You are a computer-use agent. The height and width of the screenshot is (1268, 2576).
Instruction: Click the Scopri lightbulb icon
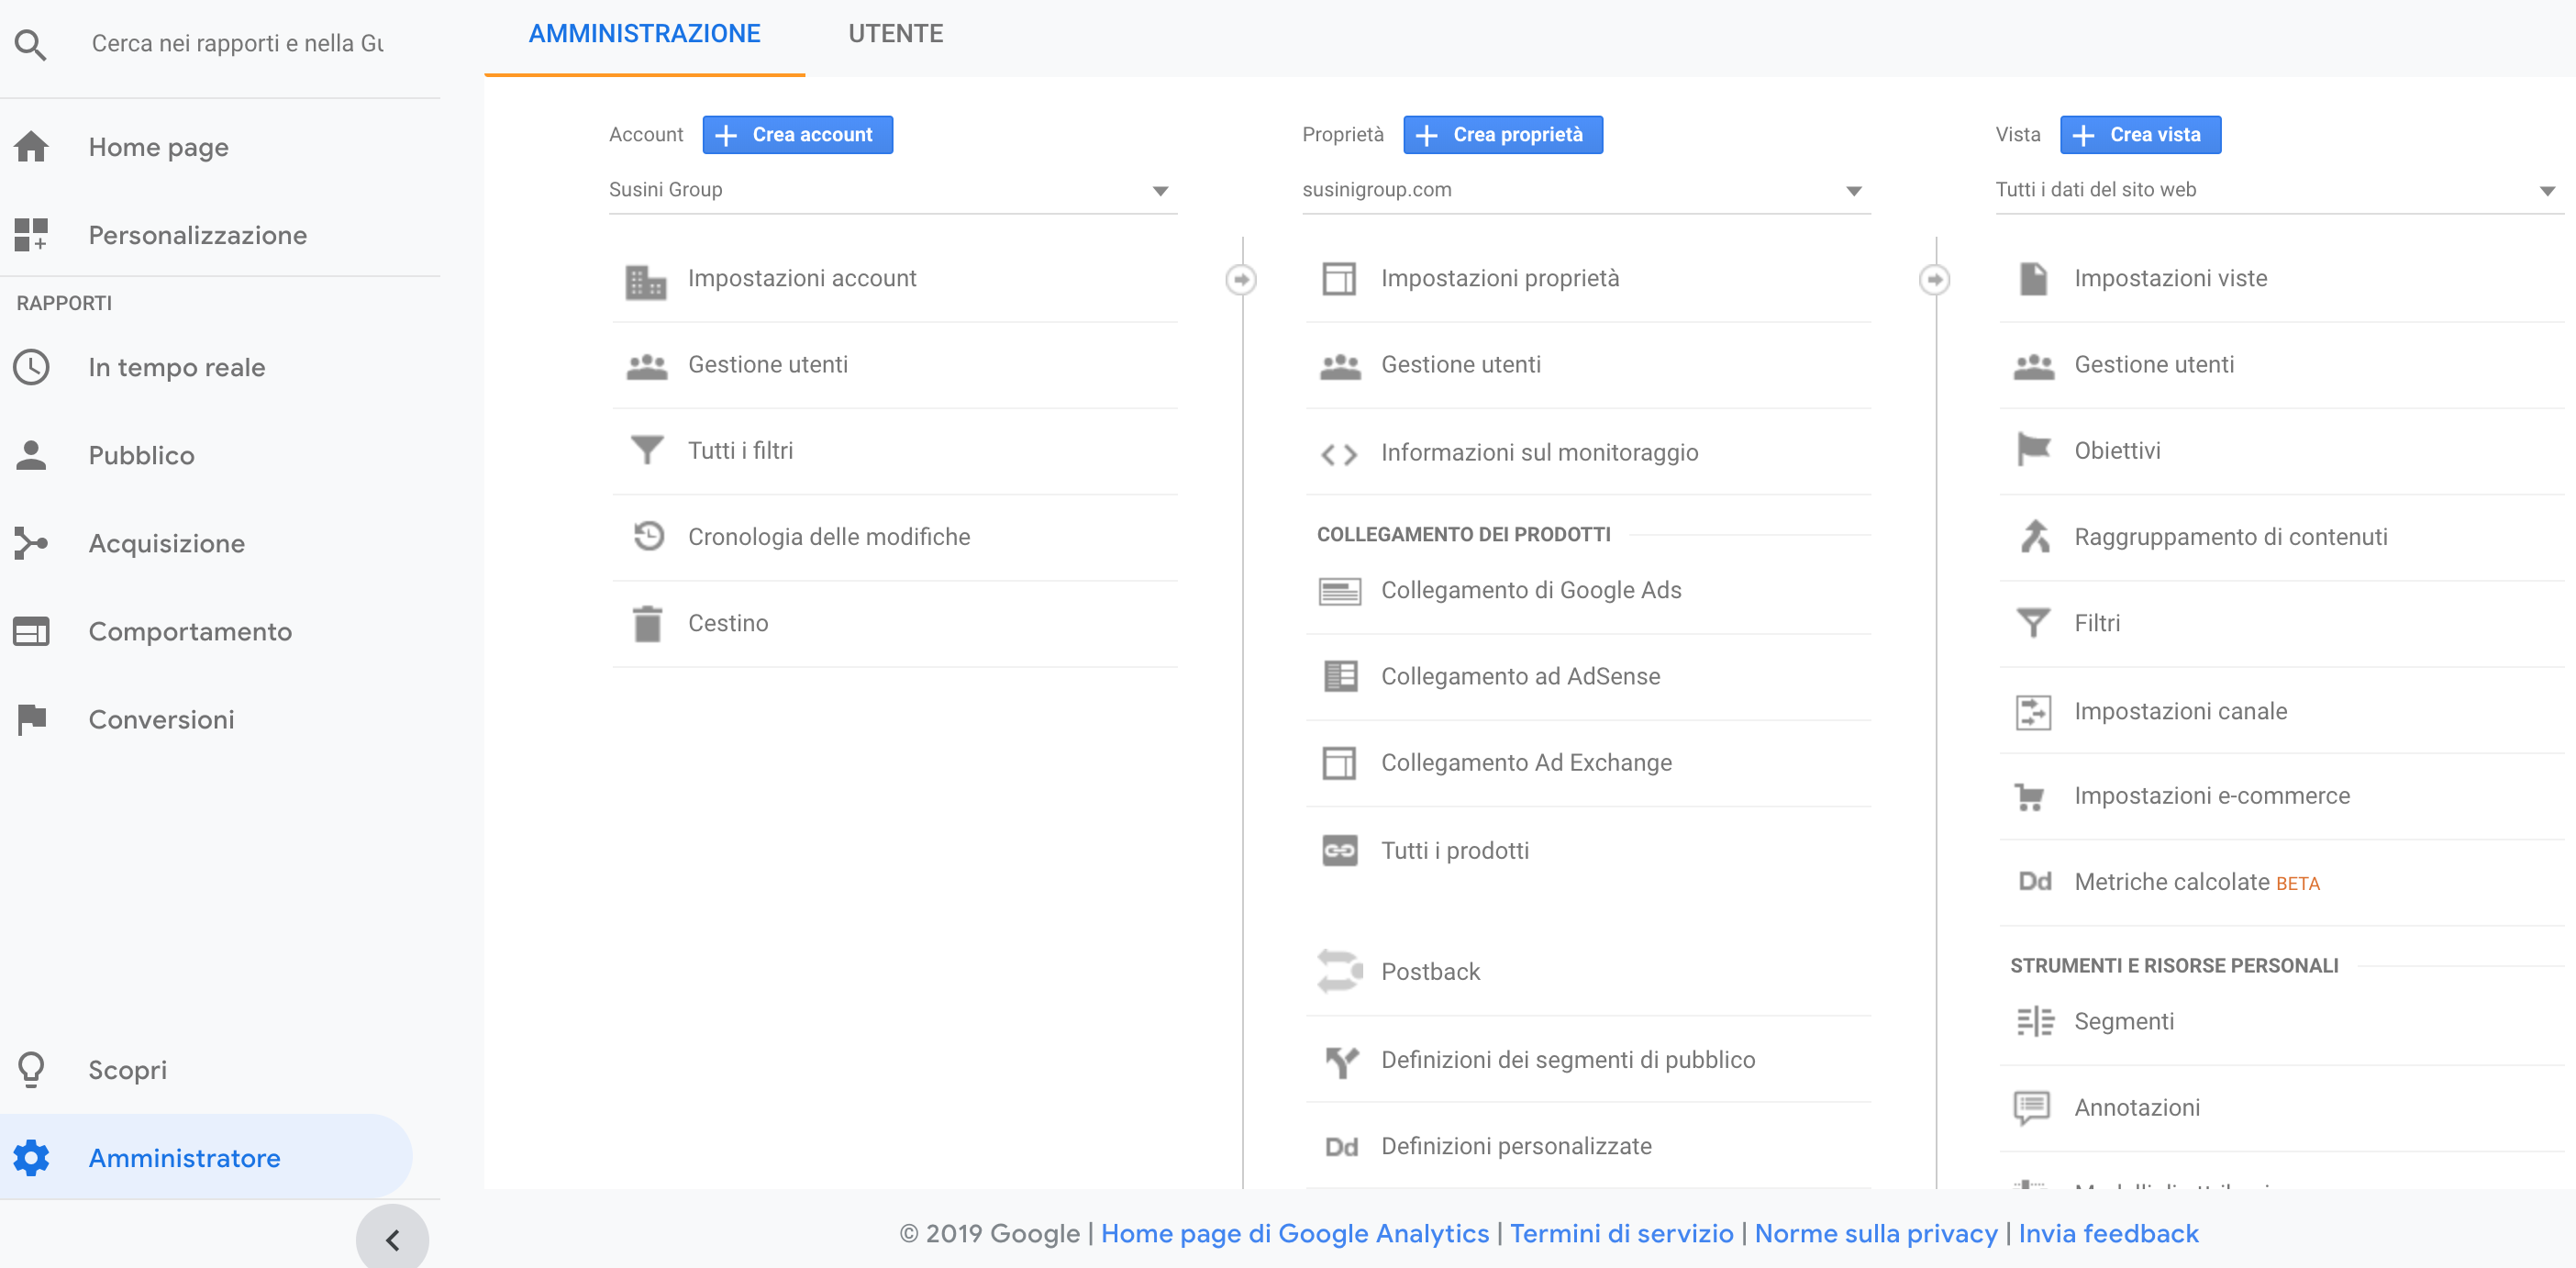tap(31, 1069)
